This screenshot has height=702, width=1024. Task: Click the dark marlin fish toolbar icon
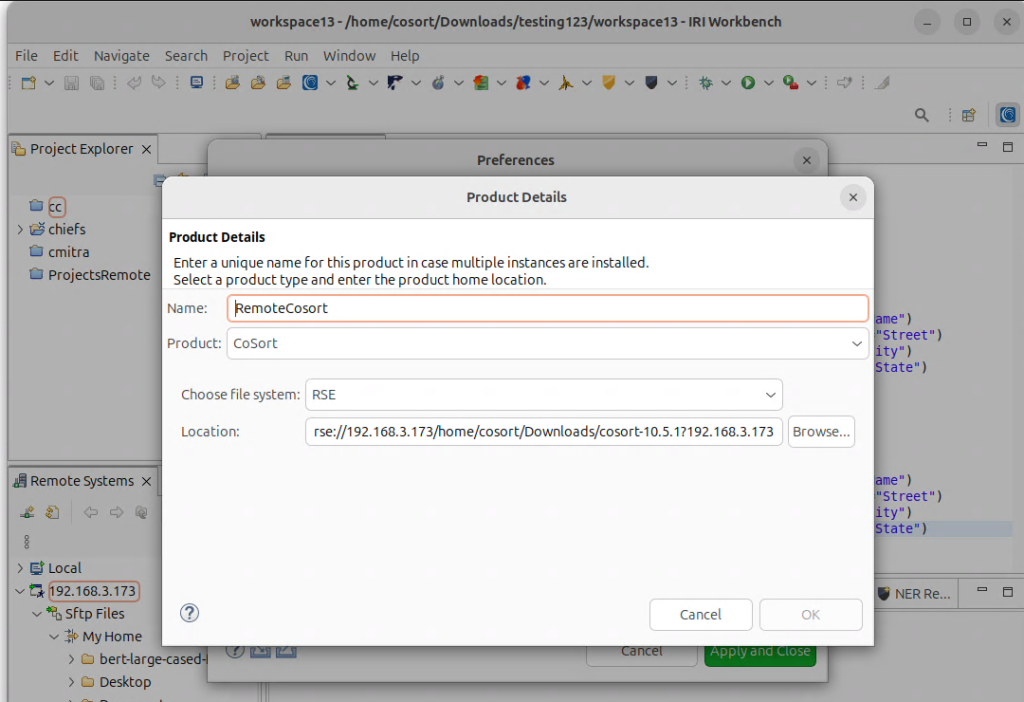click(x=395, y=83)
